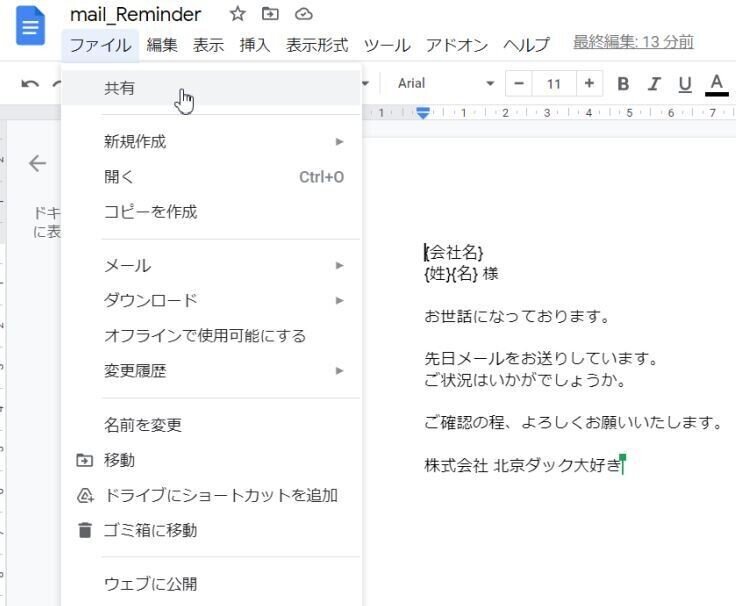Click the signature 株式会社 北京ダック大好き
The width and height of the screenshot is (736, 606).
coord(523,465)
